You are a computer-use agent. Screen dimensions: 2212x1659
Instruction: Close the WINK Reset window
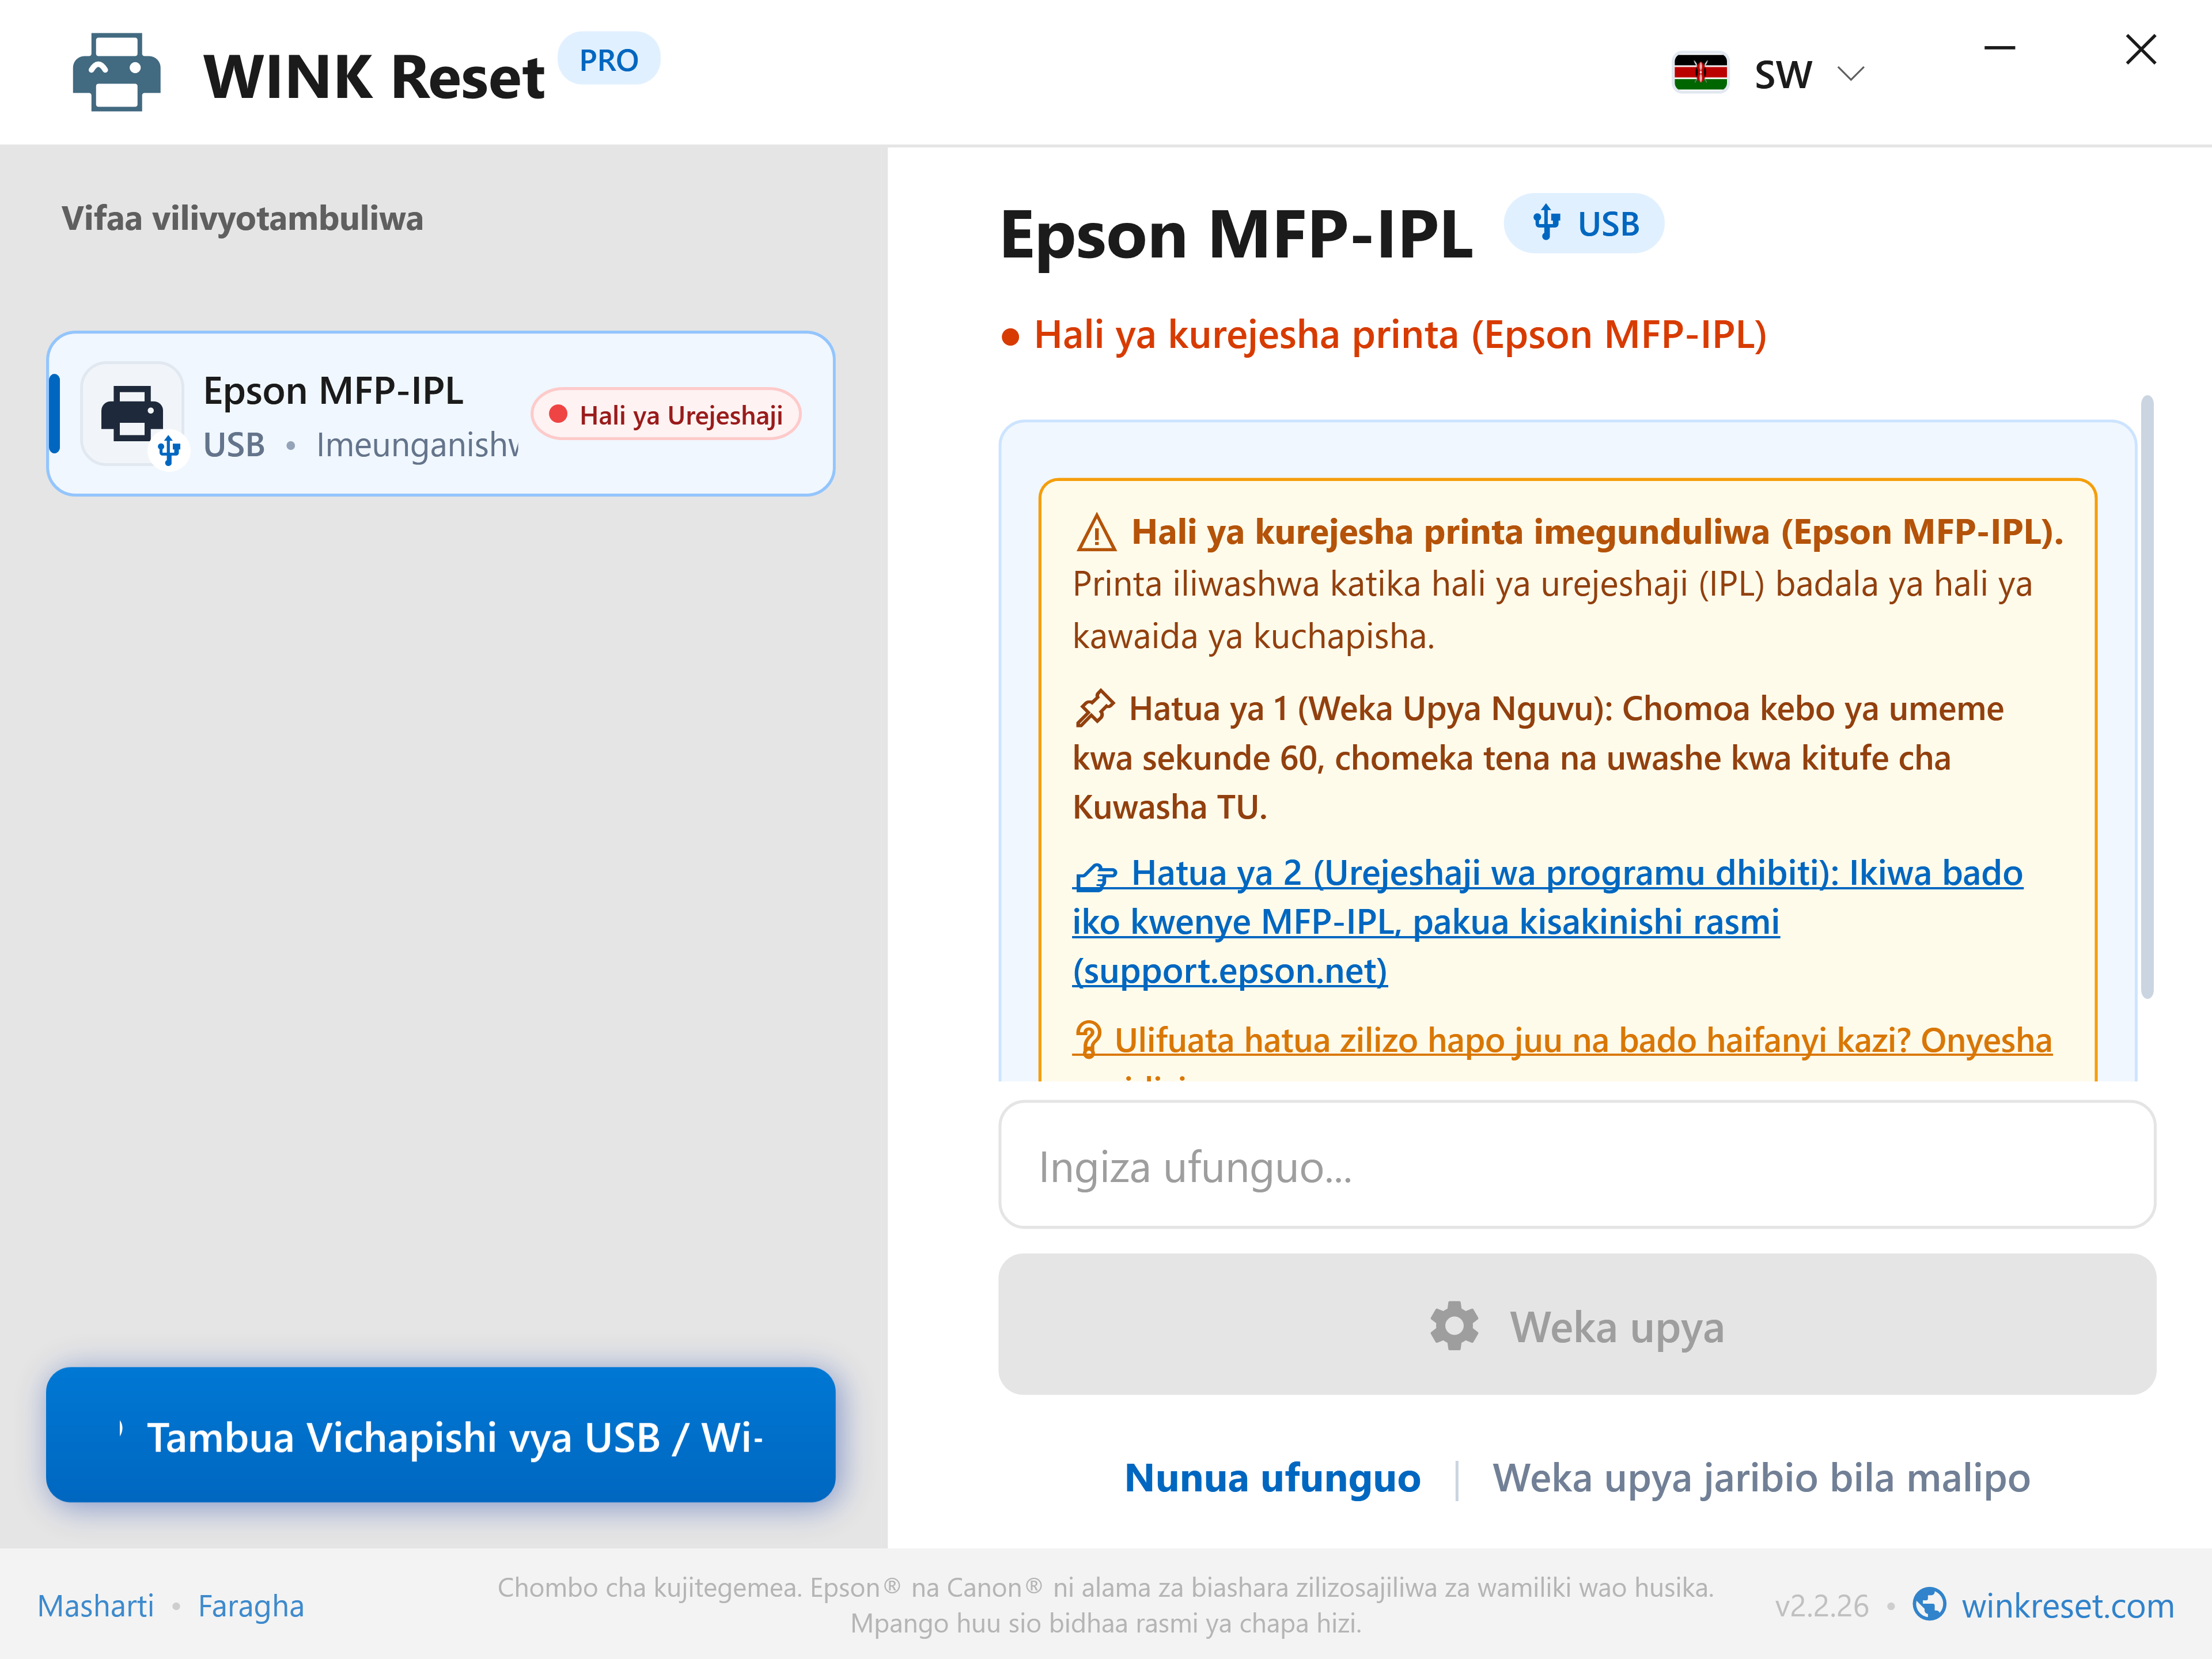[x=2140, y=49]
